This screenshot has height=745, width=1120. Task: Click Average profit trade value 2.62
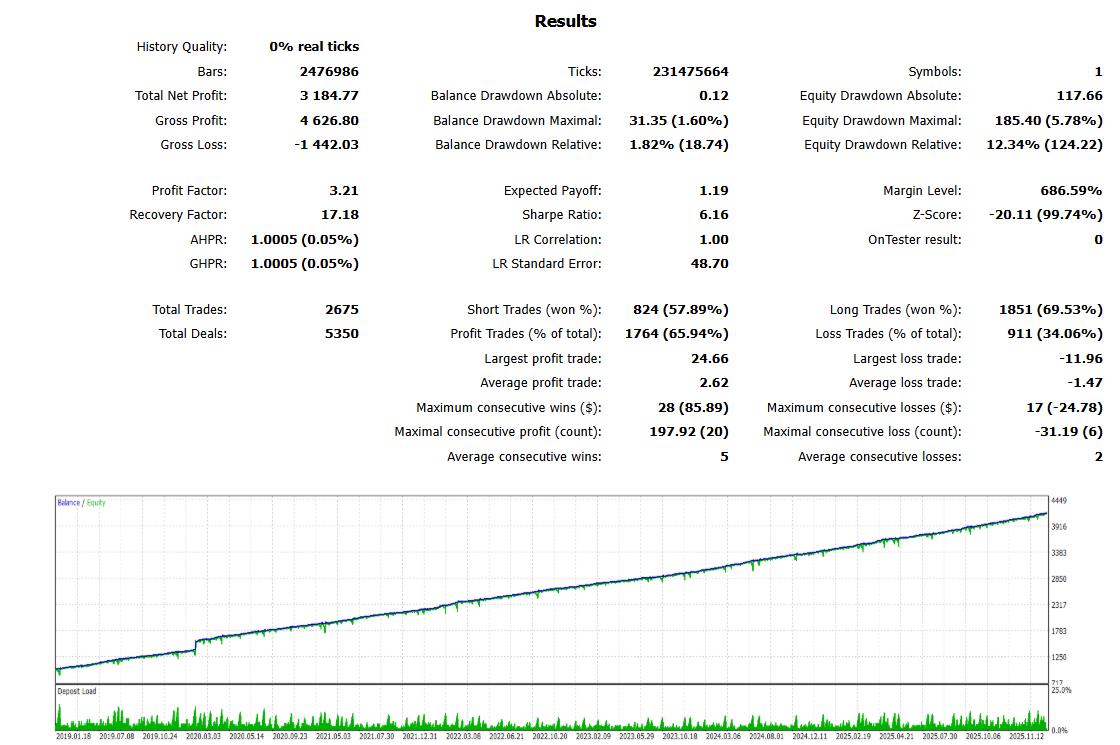click(714, 383)
